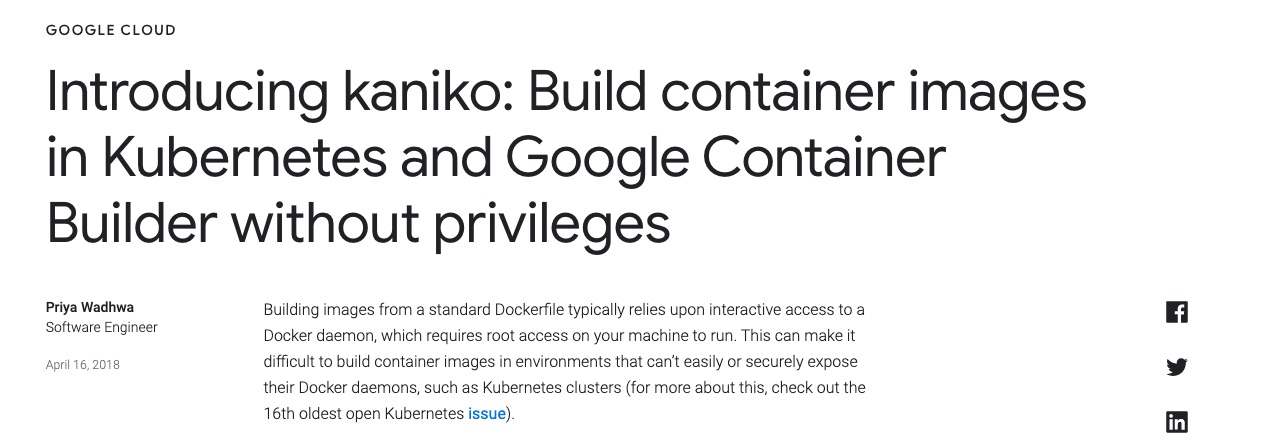Click author name Priya Wadhwa

[x=91, y=307]
